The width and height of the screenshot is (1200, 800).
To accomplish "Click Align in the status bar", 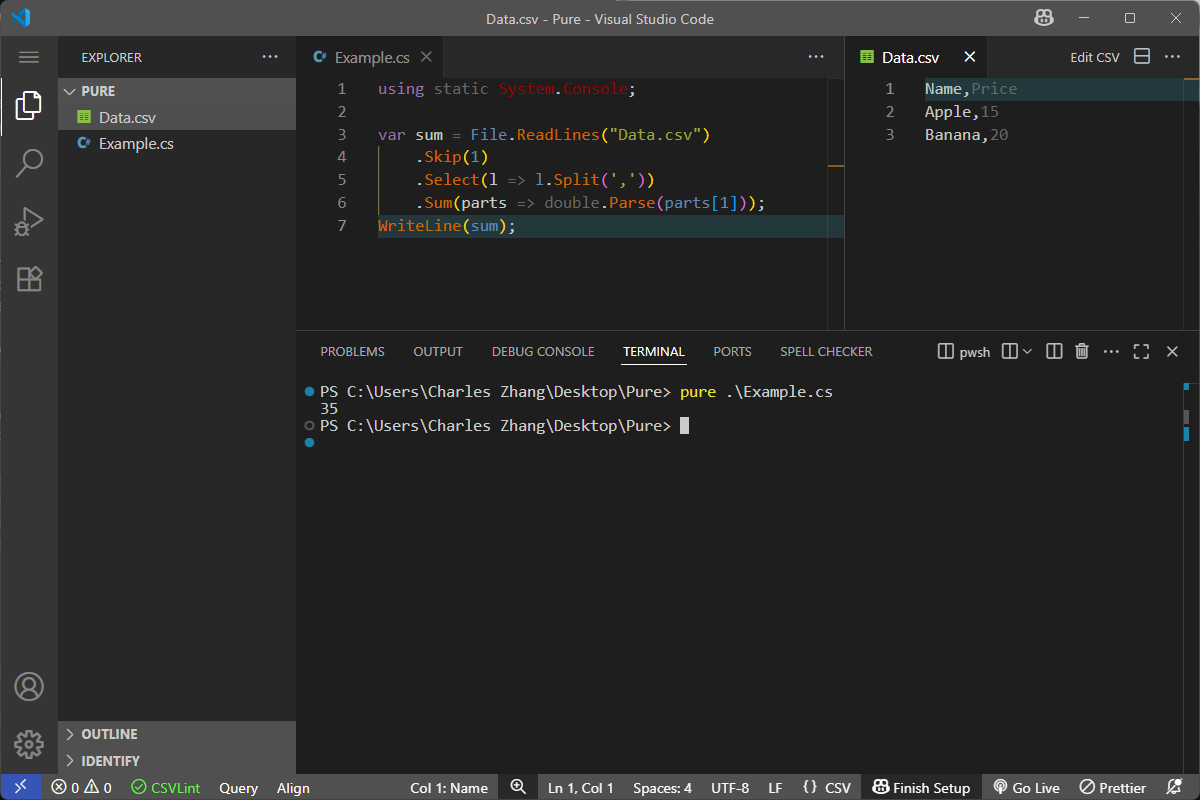I will [293, 787].
